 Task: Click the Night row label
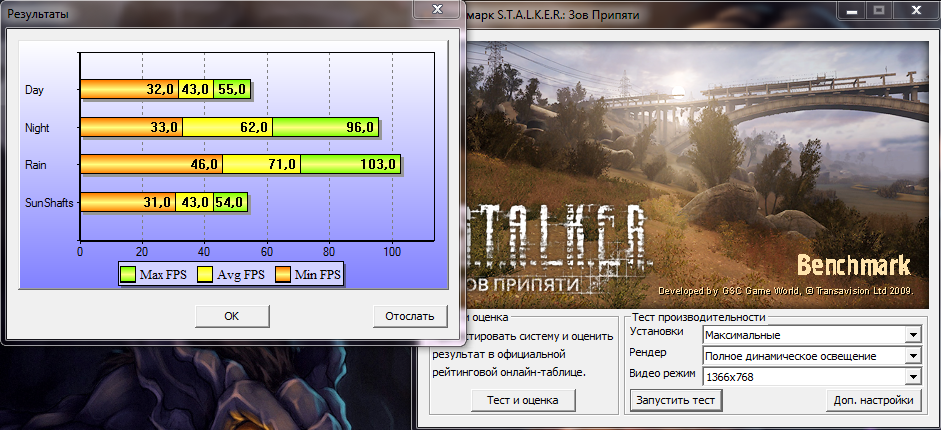click(x=37, y=128)
